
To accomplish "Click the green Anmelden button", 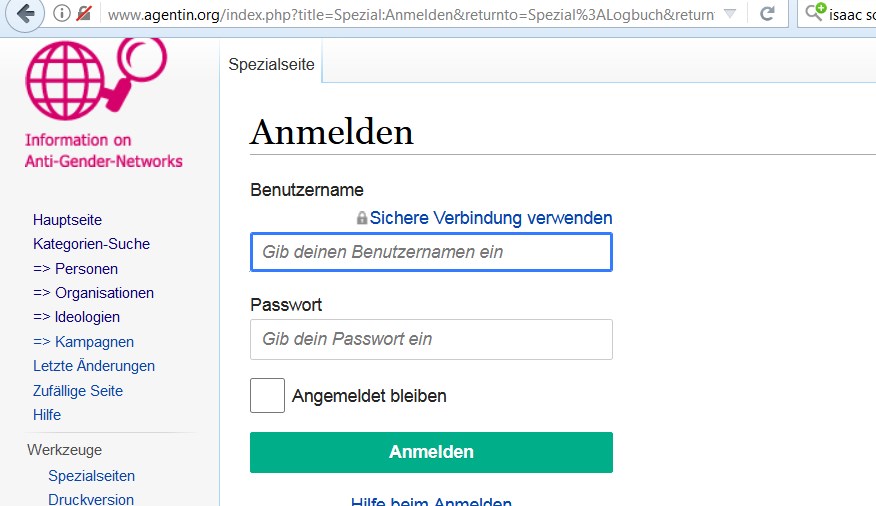I will point(431,452).
